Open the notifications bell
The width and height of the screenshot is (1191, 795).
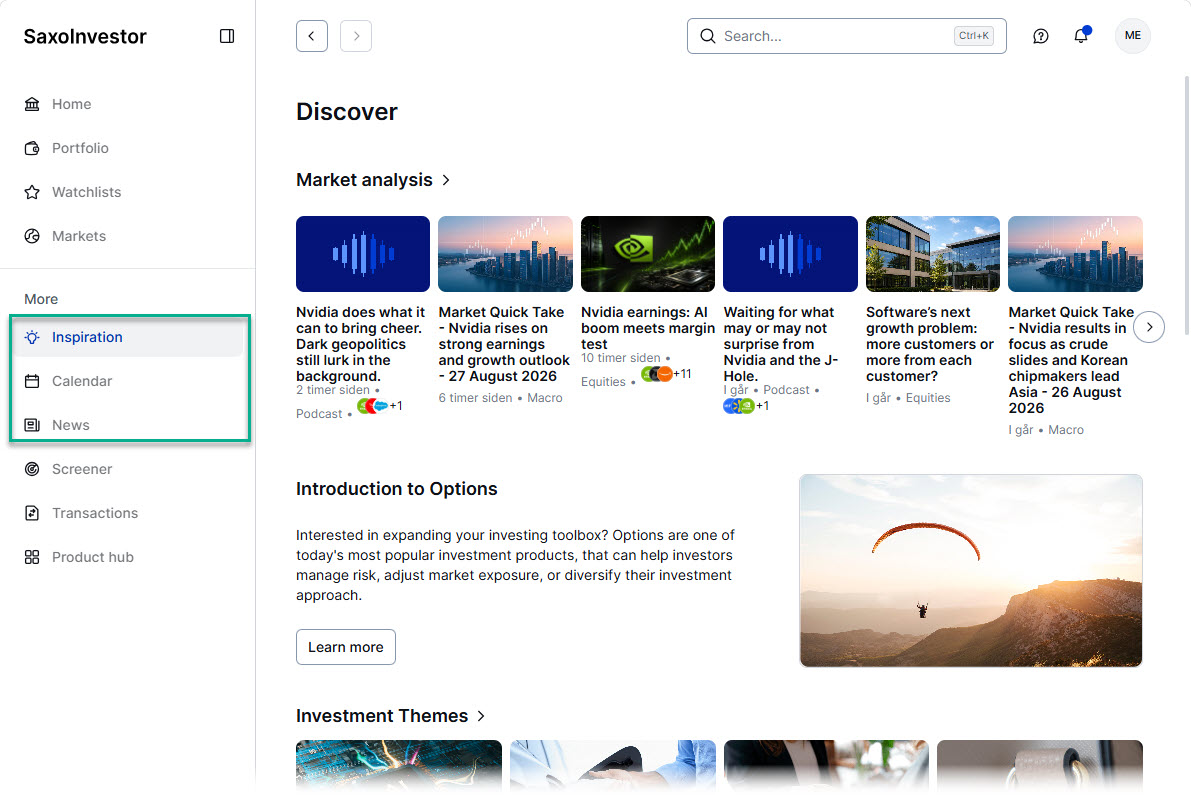pyautogui.click(x=1081, y=36)
